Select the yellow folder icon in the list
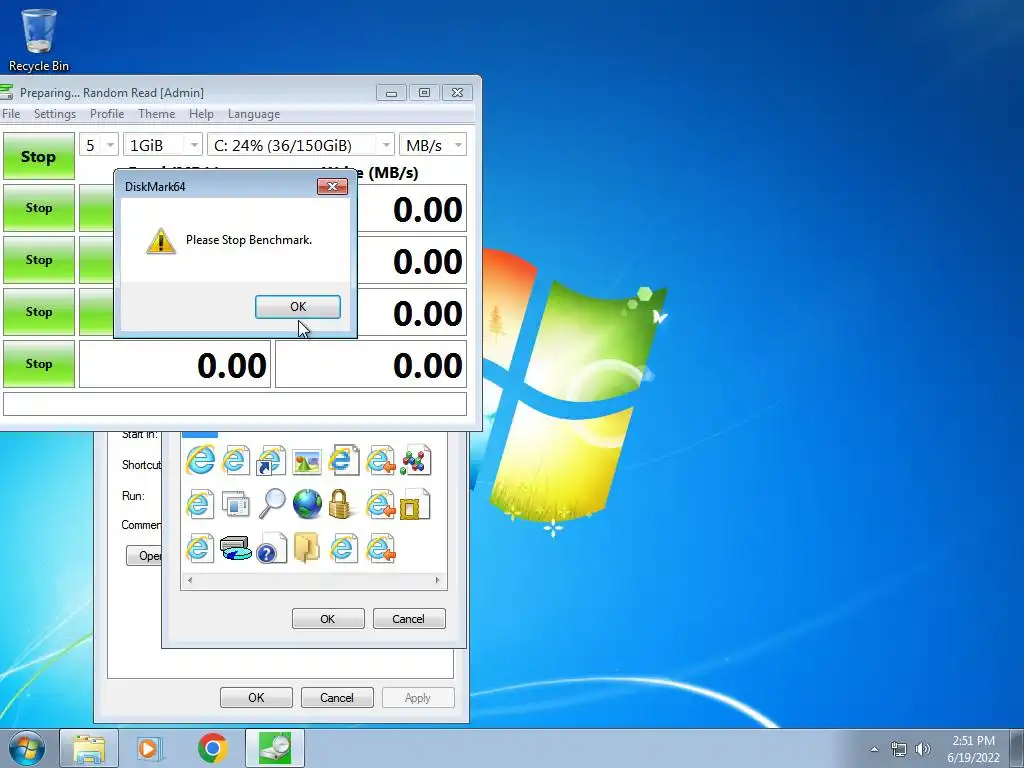The height and width of the screenshot is (768, 1024). [x=306, y=548]
